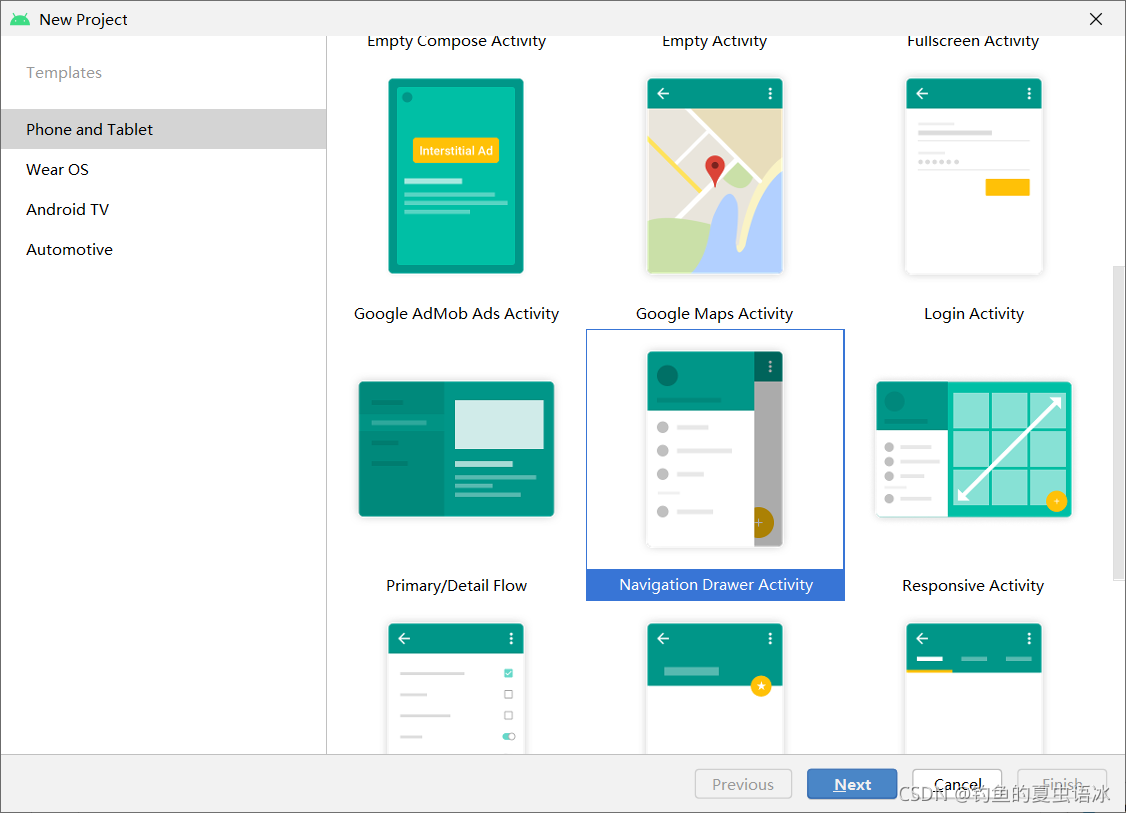Click the Fullscreen Activity label

[973, 41]
